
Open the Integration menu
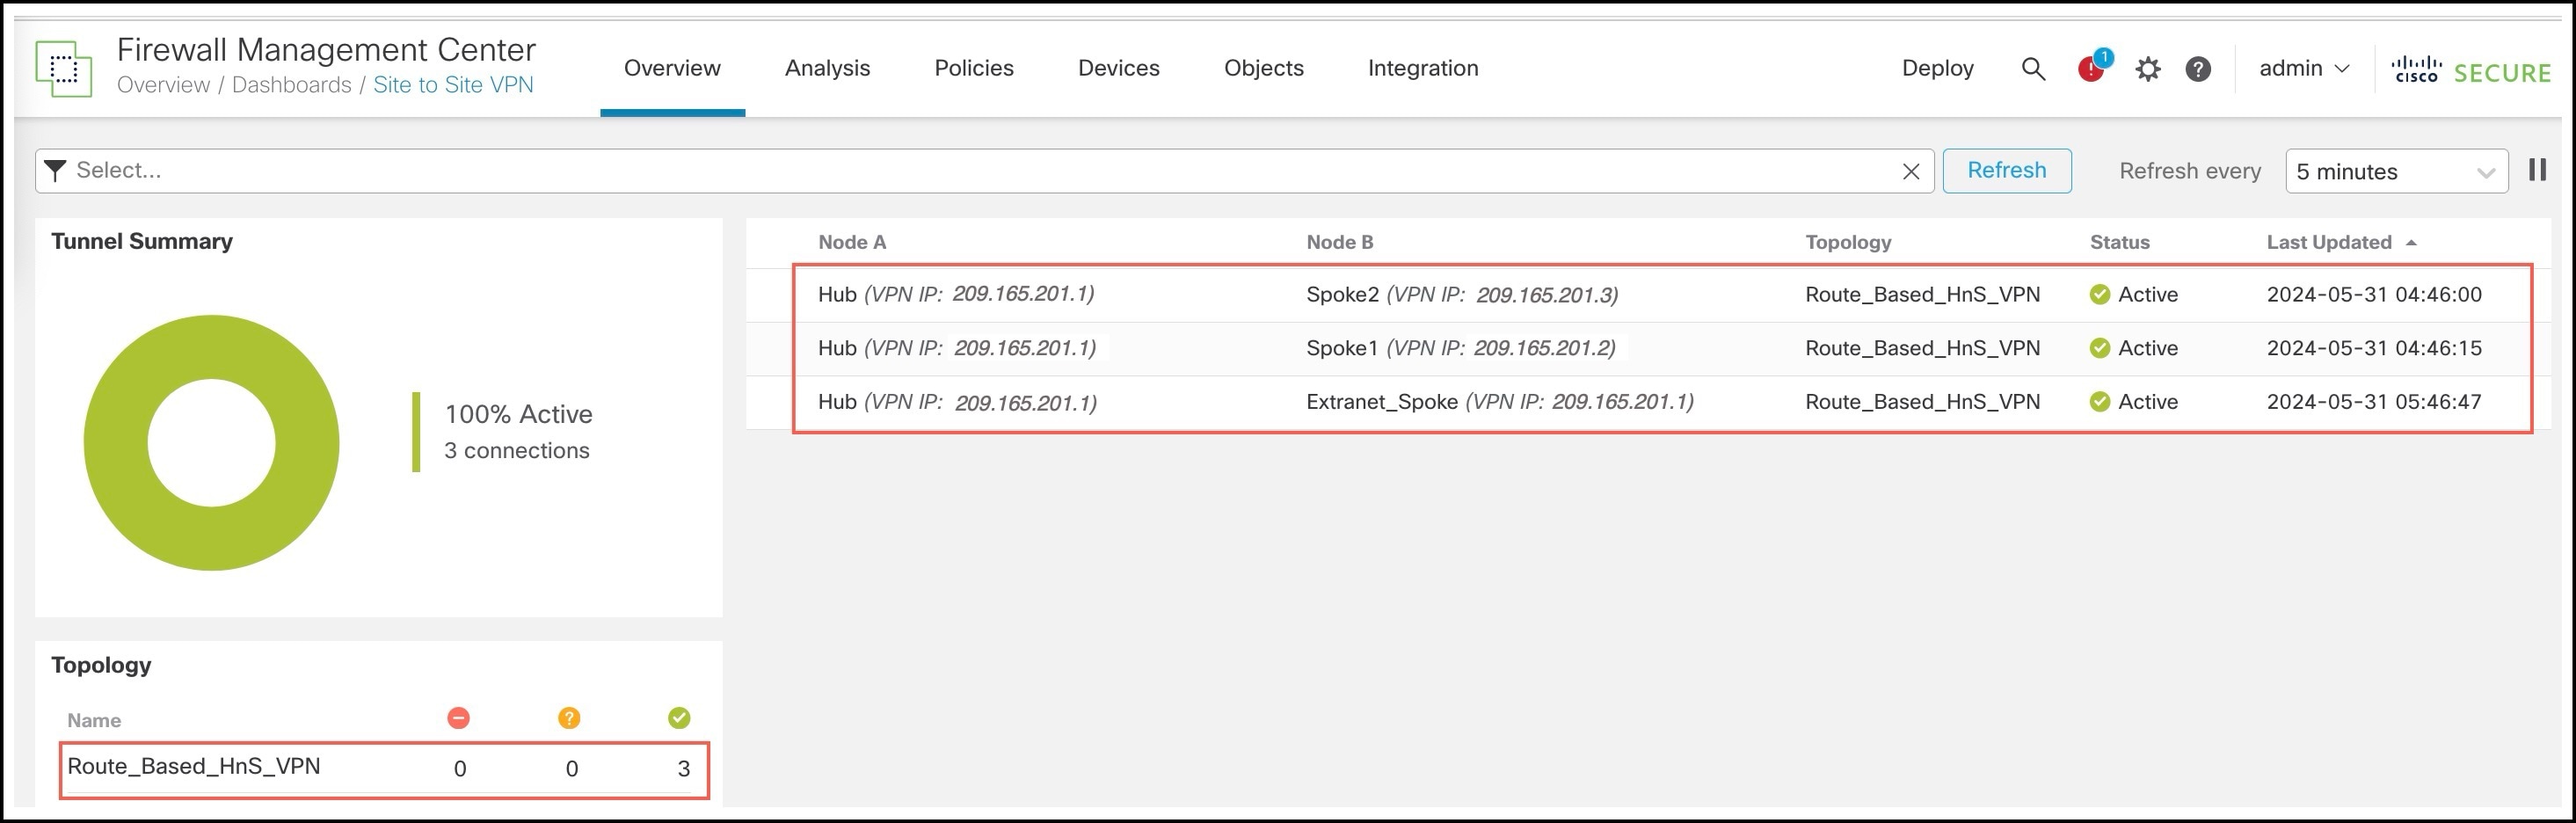pos(1423,68)
